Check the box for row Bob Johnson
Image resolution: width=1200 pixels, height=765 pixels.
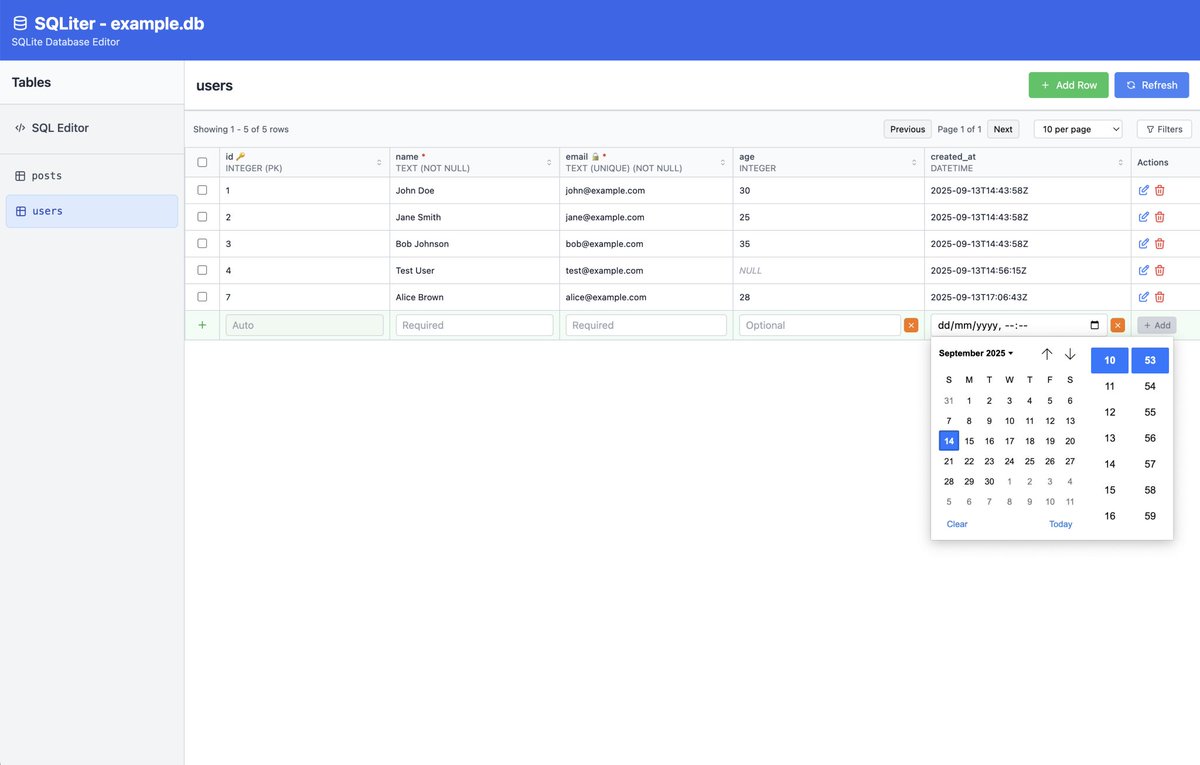click(x=202, y=244)
